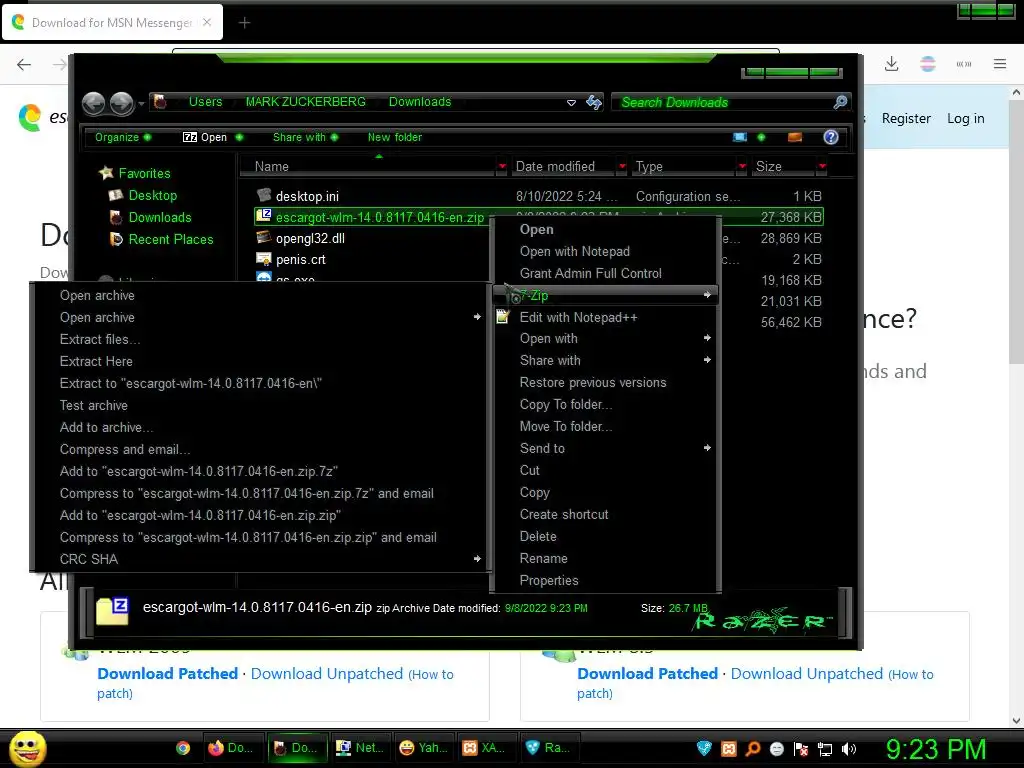Change view using the view icon

pyautogui.click(x=740, y=137)
